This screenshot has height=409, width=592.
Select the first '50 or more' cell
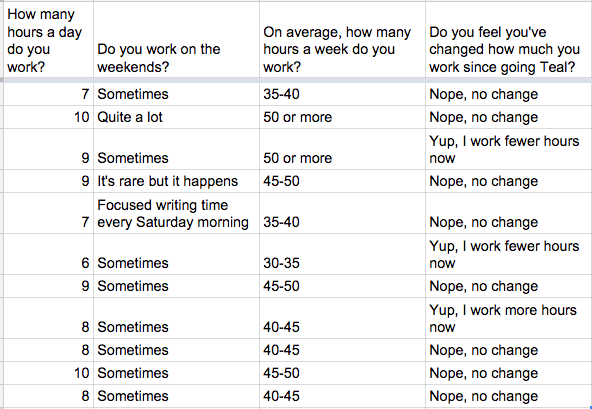click(x=342, y=117)
